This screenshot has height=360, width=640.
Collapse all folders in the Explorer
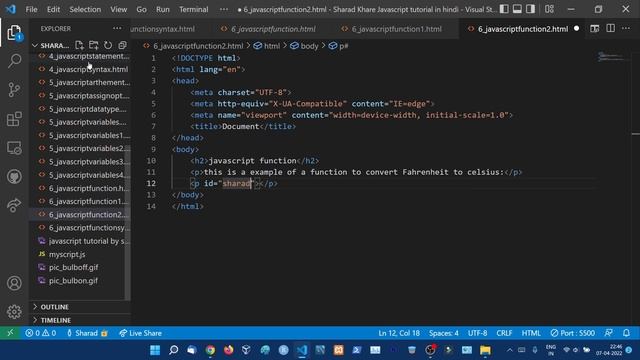[x=122, y=45]
